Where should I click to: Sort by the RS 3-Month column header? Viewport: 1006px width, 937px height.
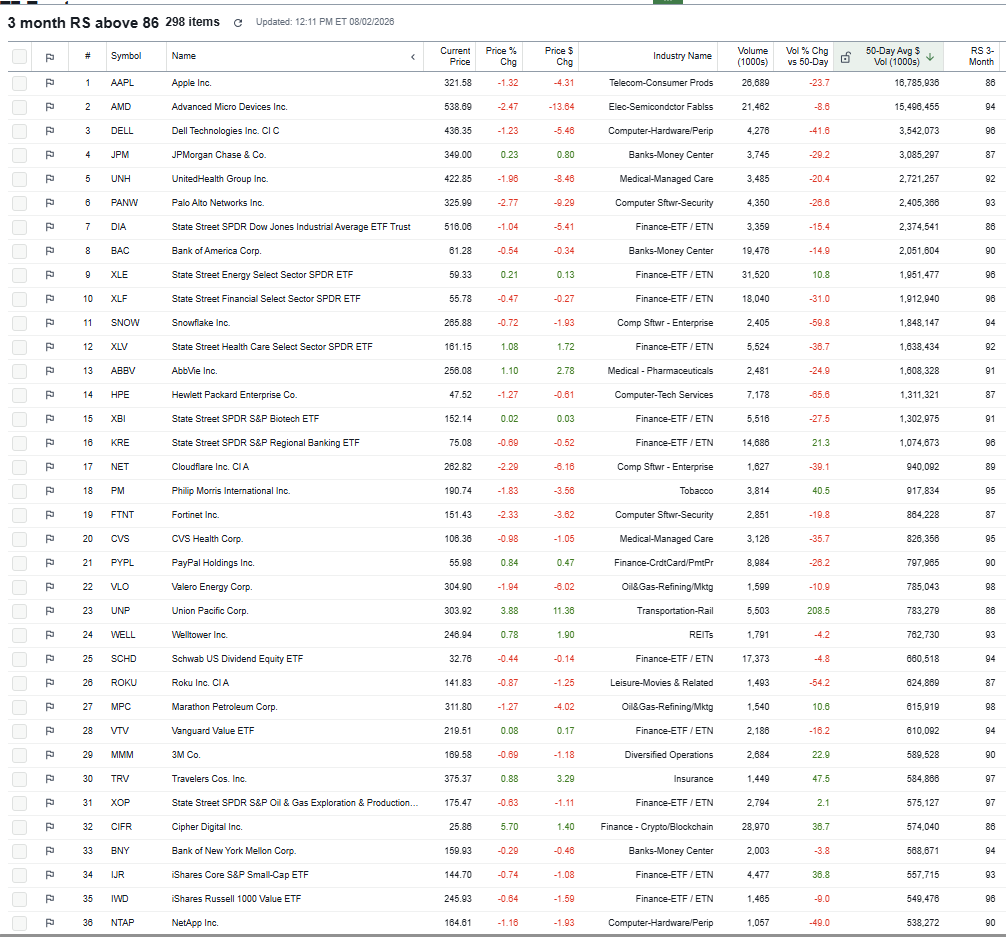(x=981, y=56)
